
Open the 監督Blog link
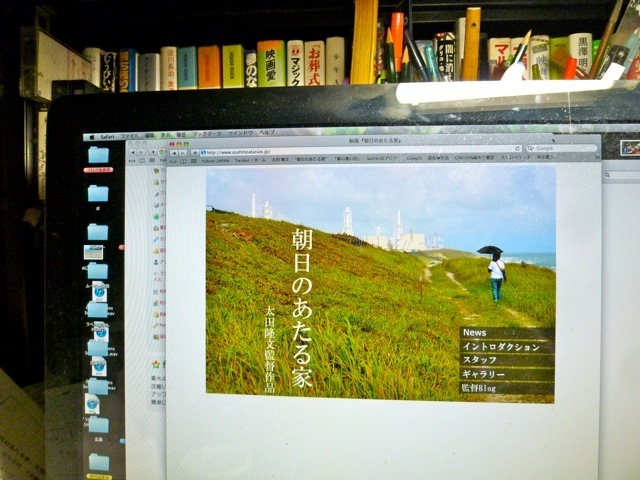coord(507,387)
